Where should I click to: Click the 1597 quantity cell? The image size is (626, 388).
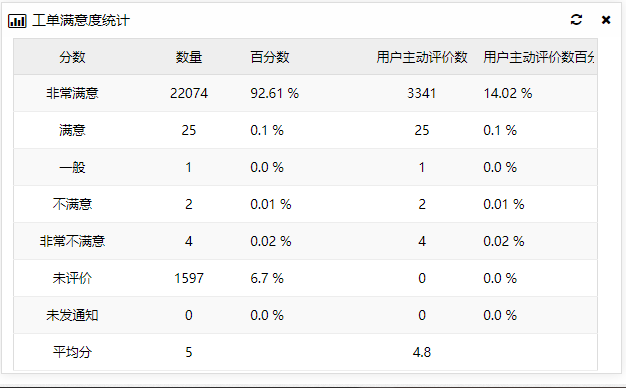[x=189, y=278]
